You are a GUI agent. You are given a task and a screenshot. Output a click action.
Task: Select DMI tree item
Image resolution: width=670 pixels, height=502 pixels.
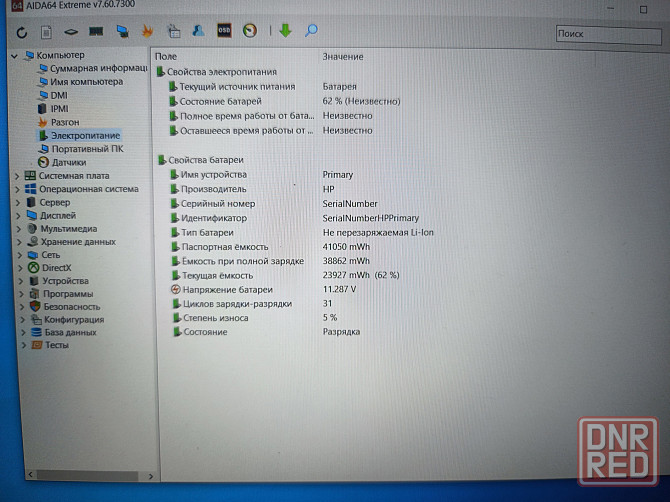click(53, 95)
